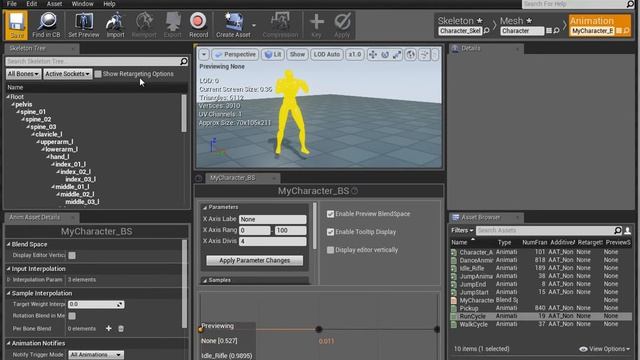Screen dimensions: 640x360
Task: Click blend space sample point near 0.011
Action: coord(319,329)
